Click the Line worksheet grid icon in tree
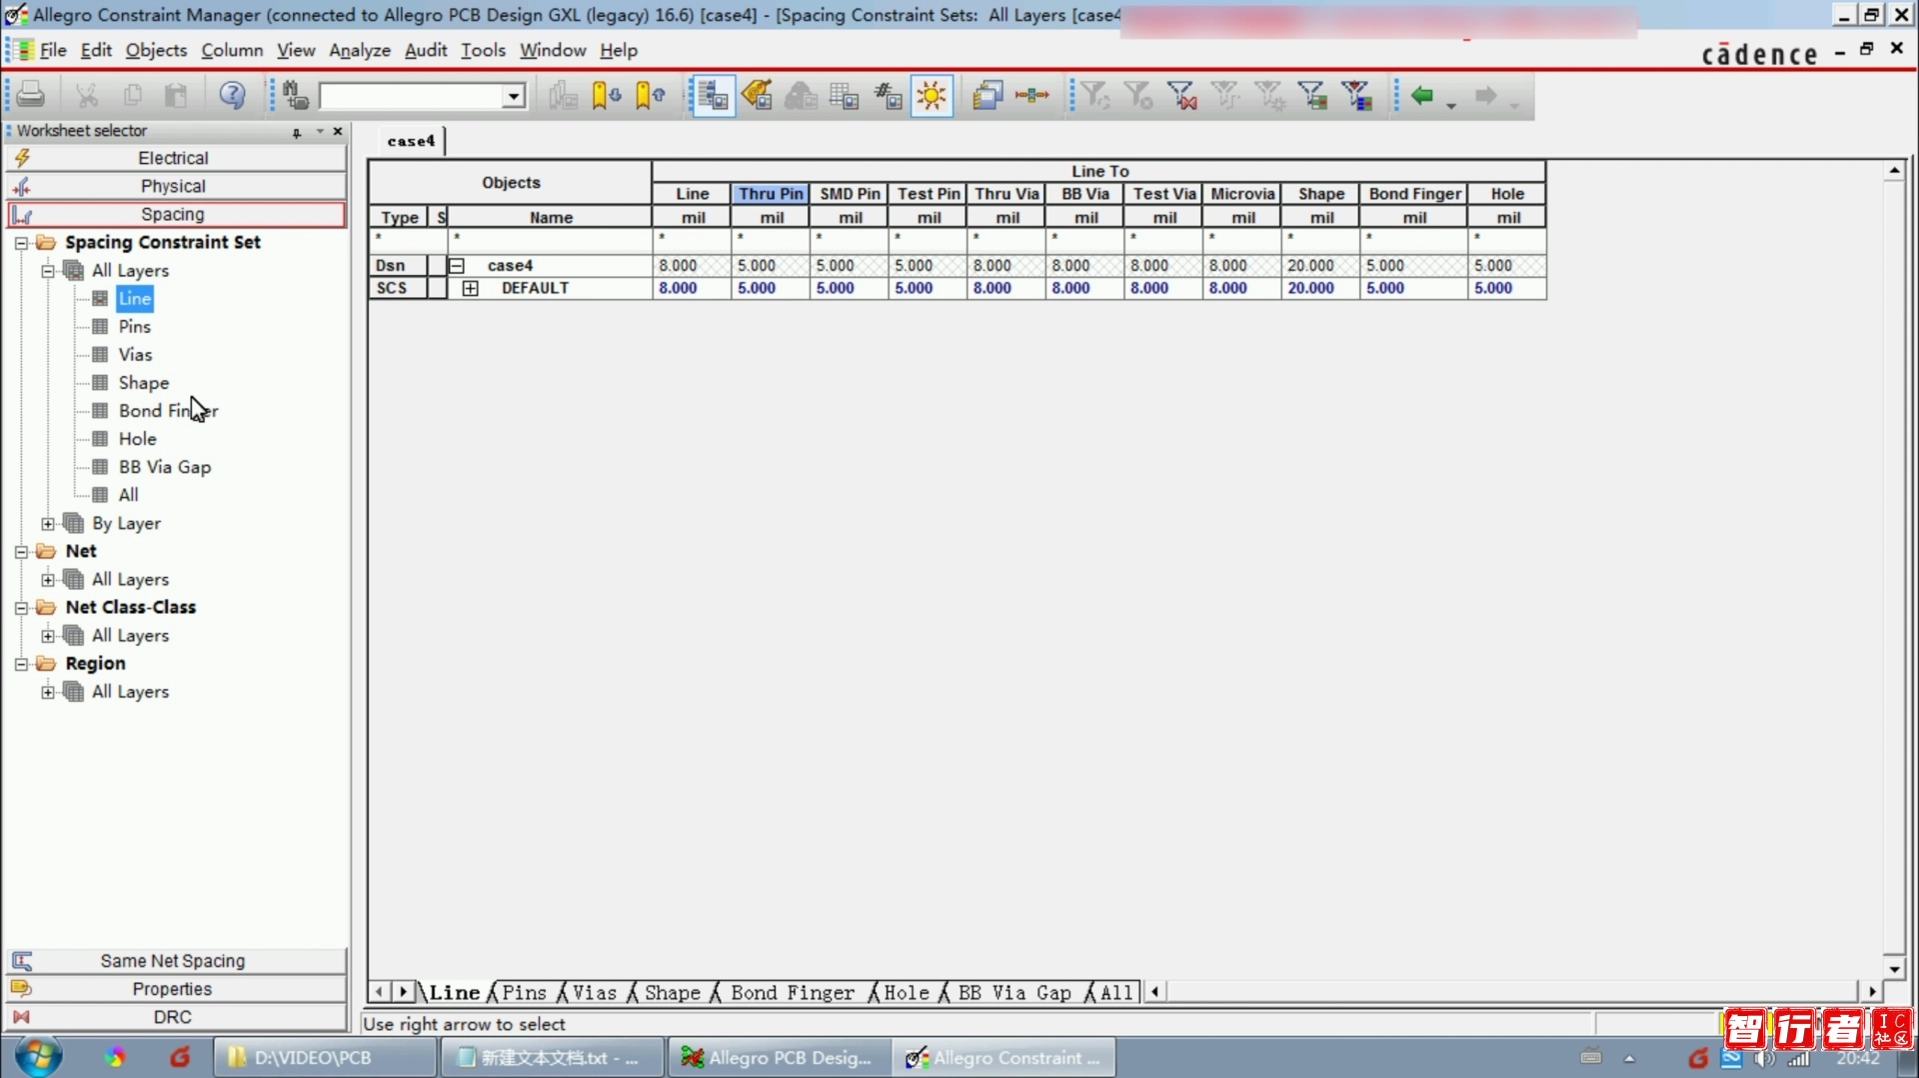The width and height of the screenshot is (1919, 1078). click(x=100, y=298)
